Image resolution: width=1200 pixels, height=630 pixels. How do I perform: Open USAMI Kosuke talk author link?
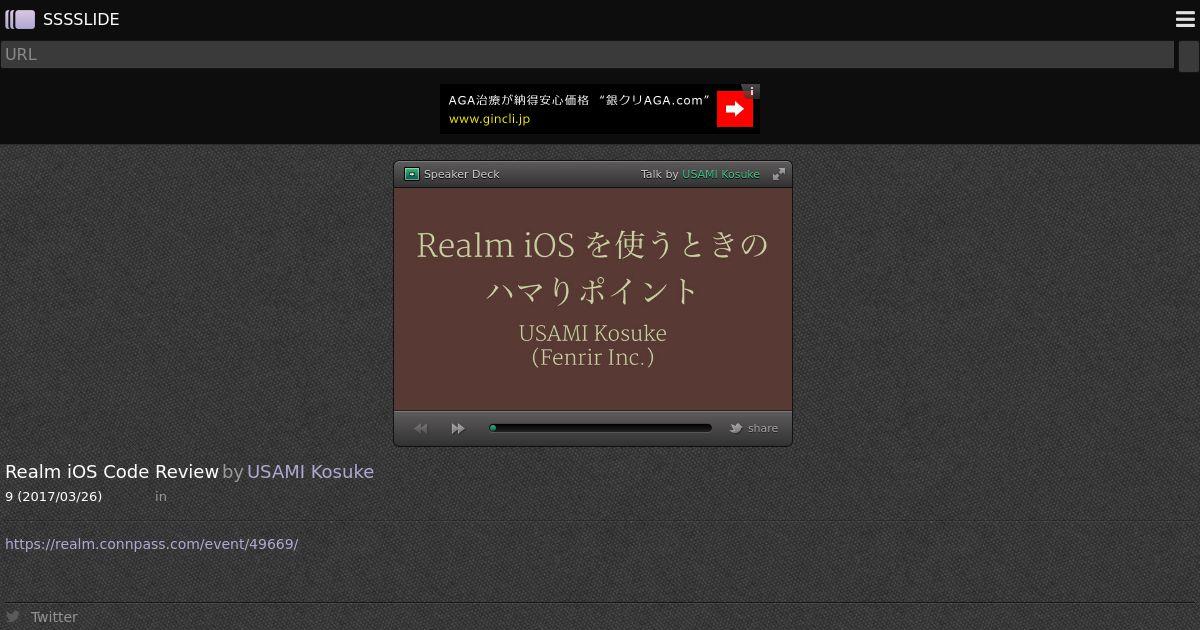[x=720, y=174]
